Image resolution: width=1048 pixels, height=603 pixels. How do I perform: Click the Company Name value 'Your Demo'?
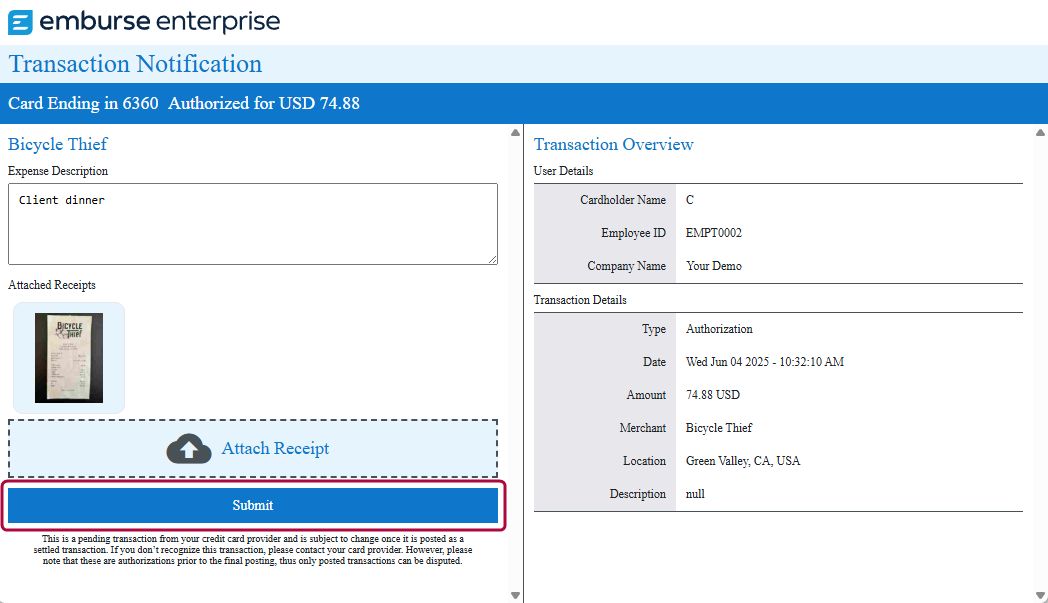point(714,266)
